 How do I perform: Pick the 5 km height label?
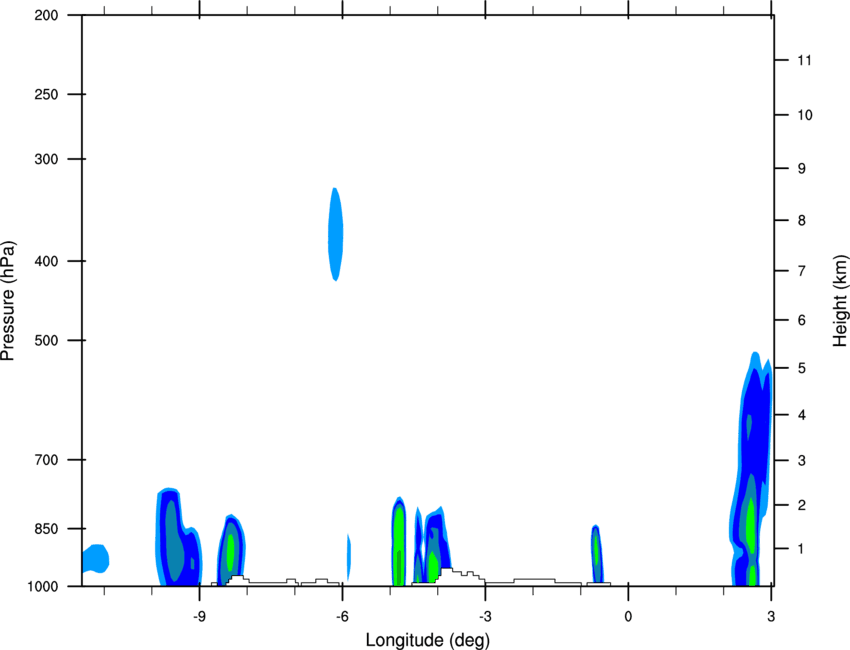802,368
